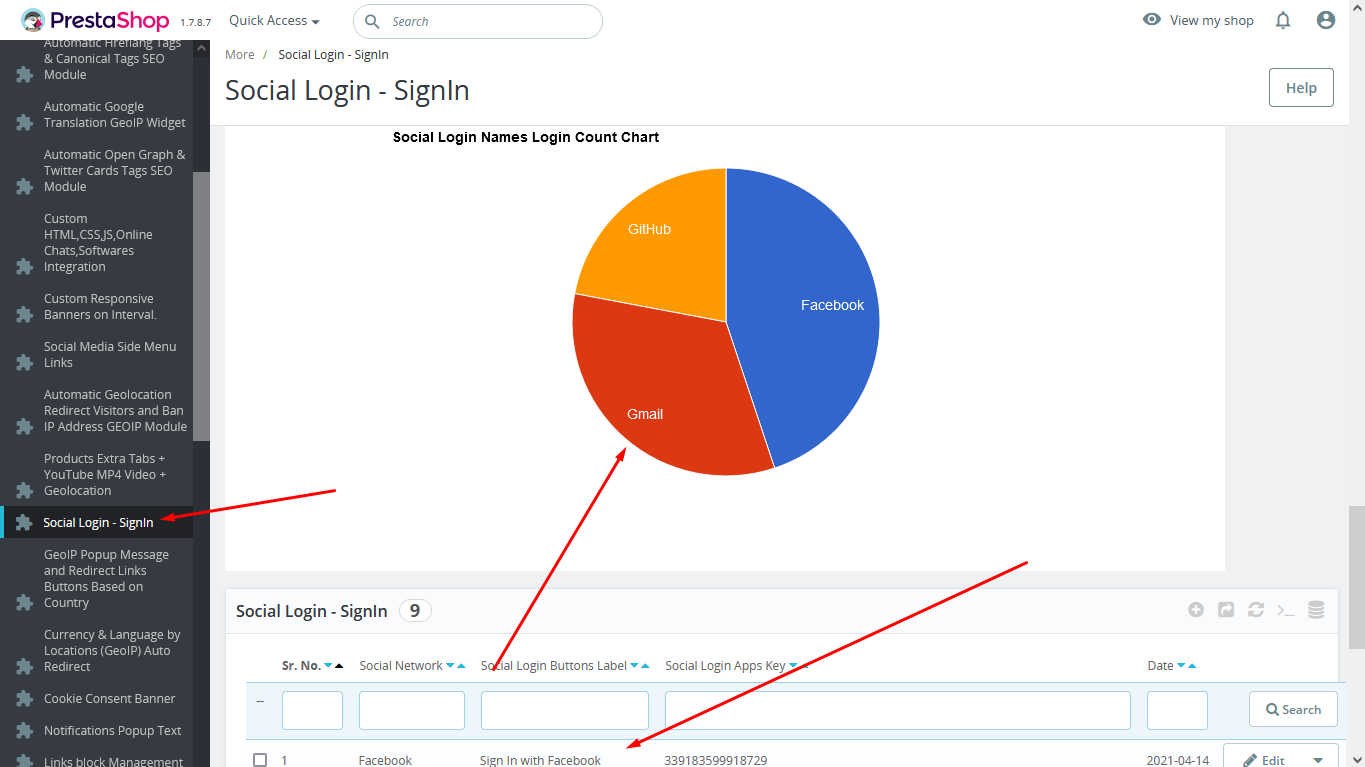Click the Facebook cell in Social Network column

(385, 761)
